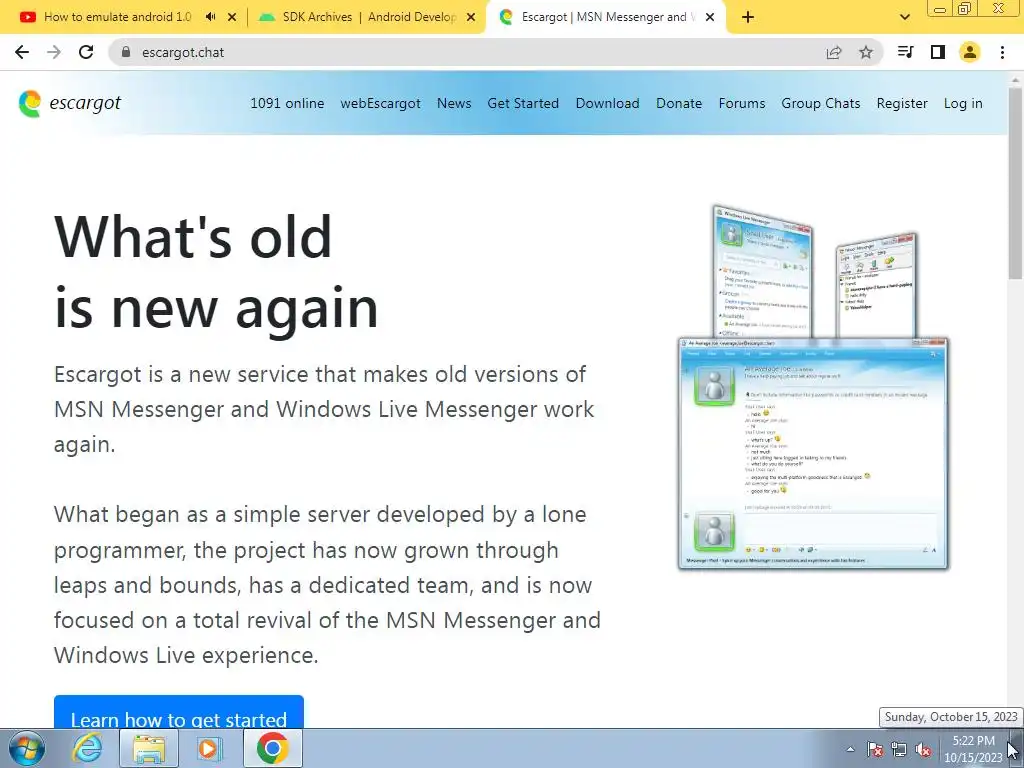The height and width of the screenshot is (768, 1024).
Task: Switch to the YouTube 'How to emulate android' tab
Action: 118,17
